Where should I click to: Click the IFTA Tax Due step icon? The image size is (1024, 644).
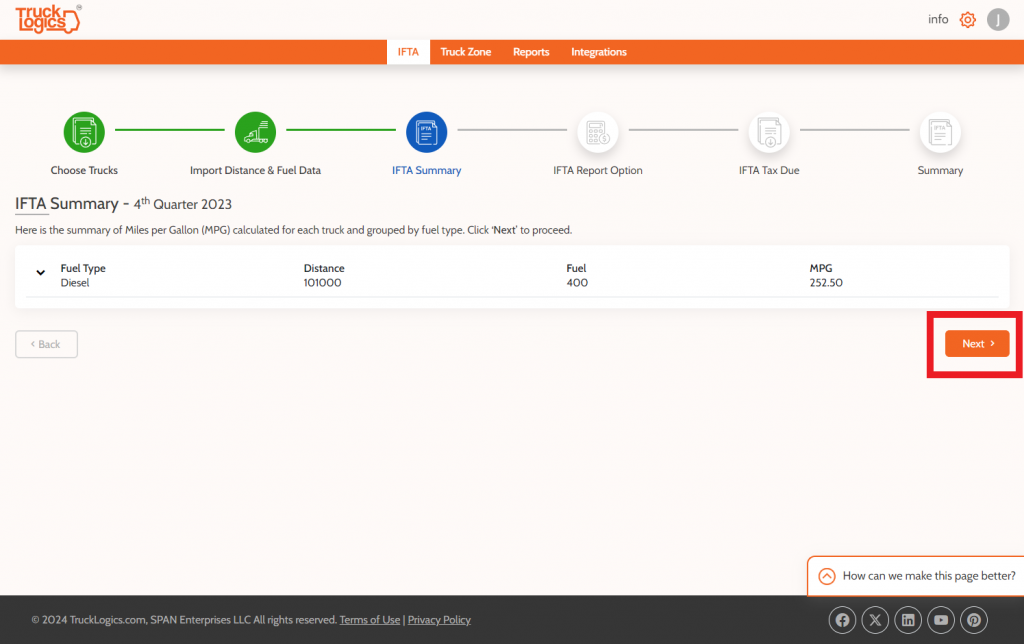pyautogui.click(x=769, y=132)
